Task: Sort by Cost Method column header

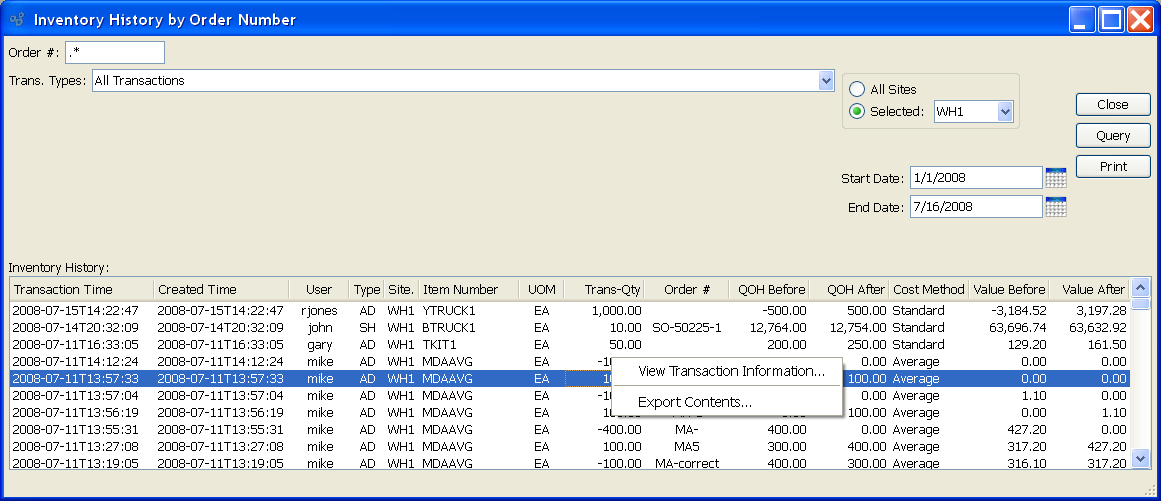Action: pos(929,289)
